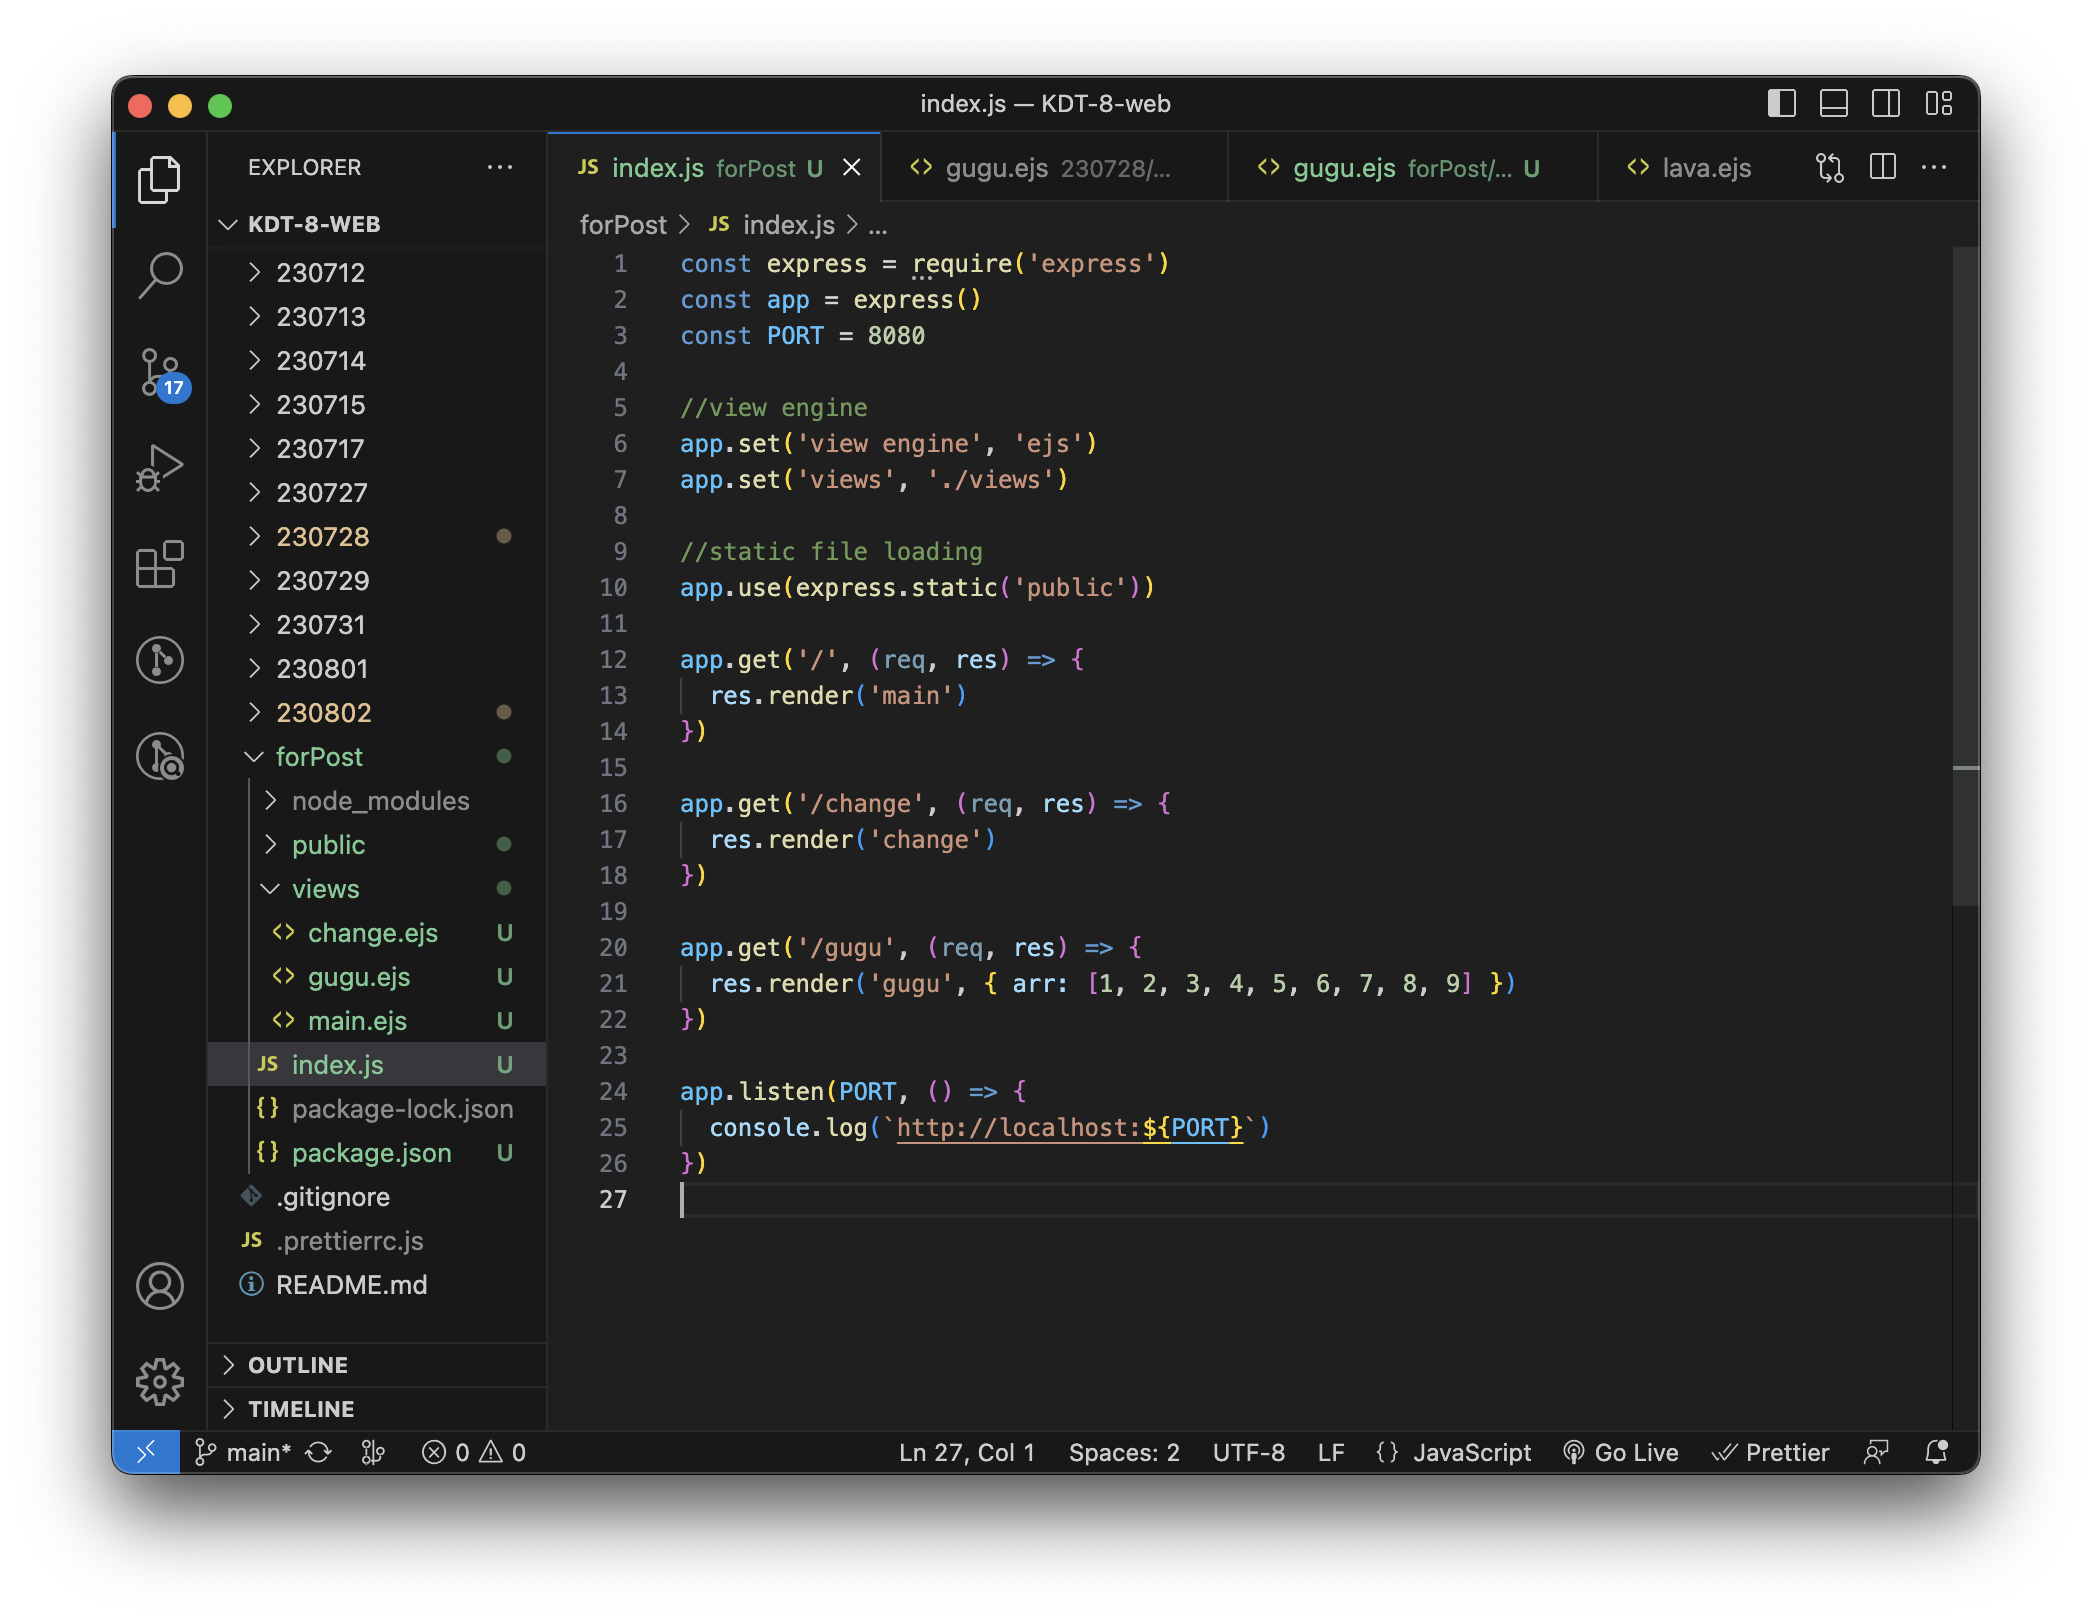Close the index.js tab

point(852,168)
